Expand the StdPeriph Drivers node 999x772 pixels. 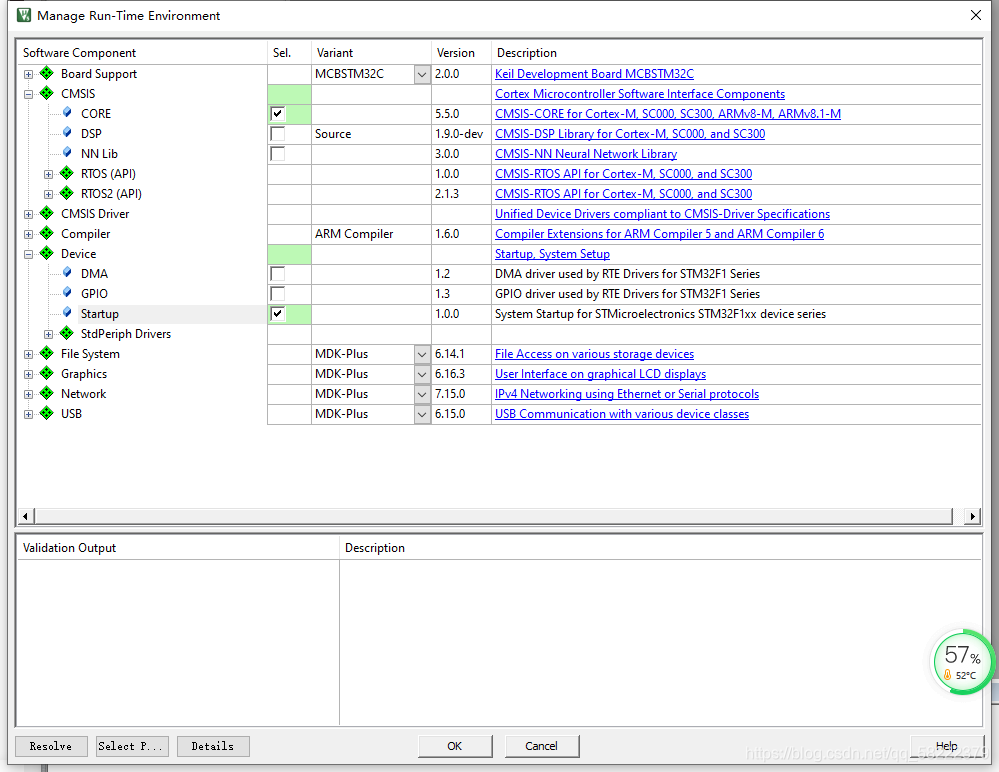[48, 334]
